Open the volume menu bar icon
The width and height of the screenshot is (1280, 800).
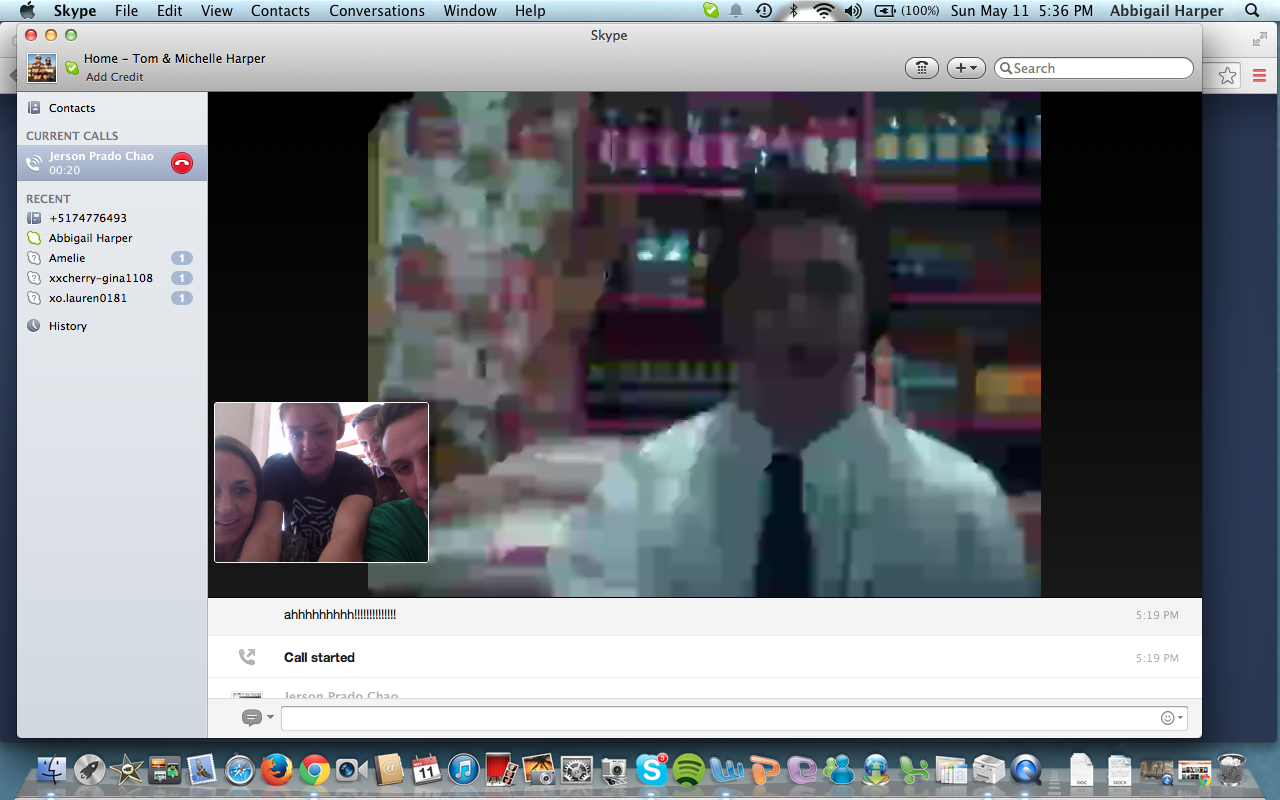(853, 11)
